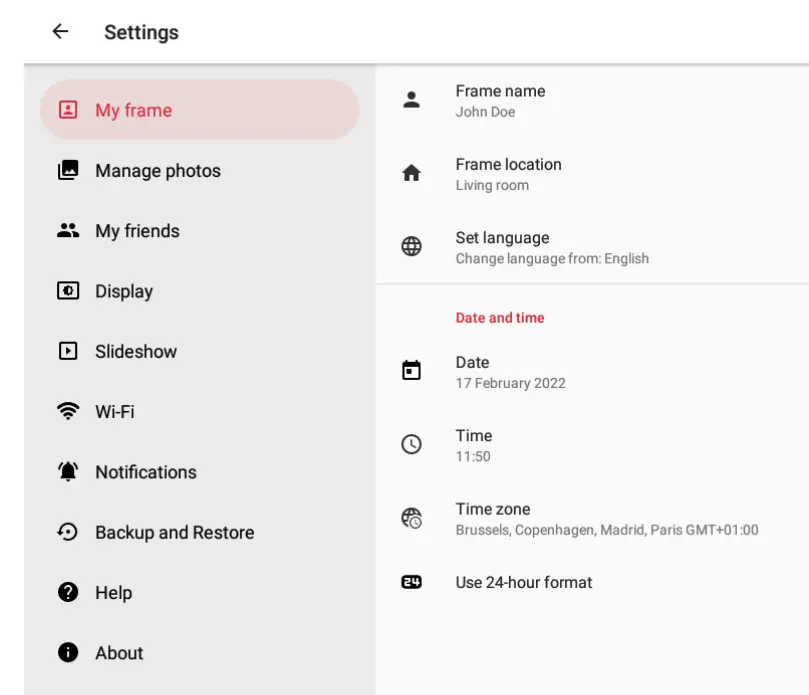Click the My frame portrait icon
The image size is (809, 695).
(68, 110)
